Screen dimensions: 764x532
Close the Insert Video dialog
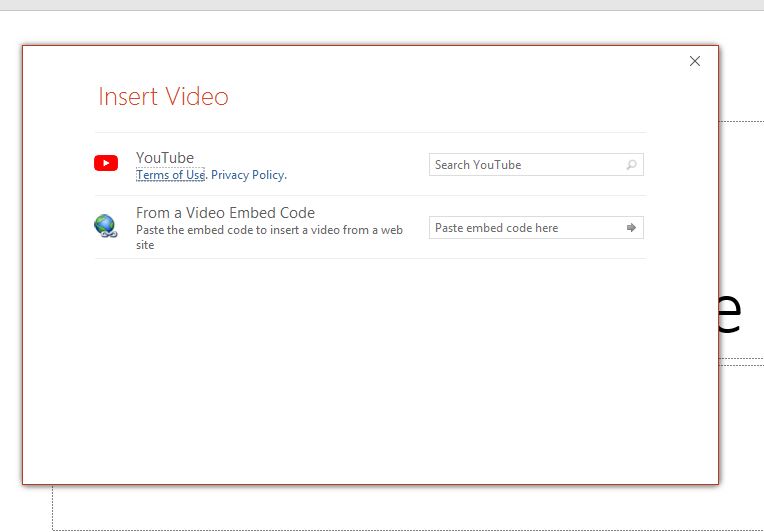tap(695, 61)
